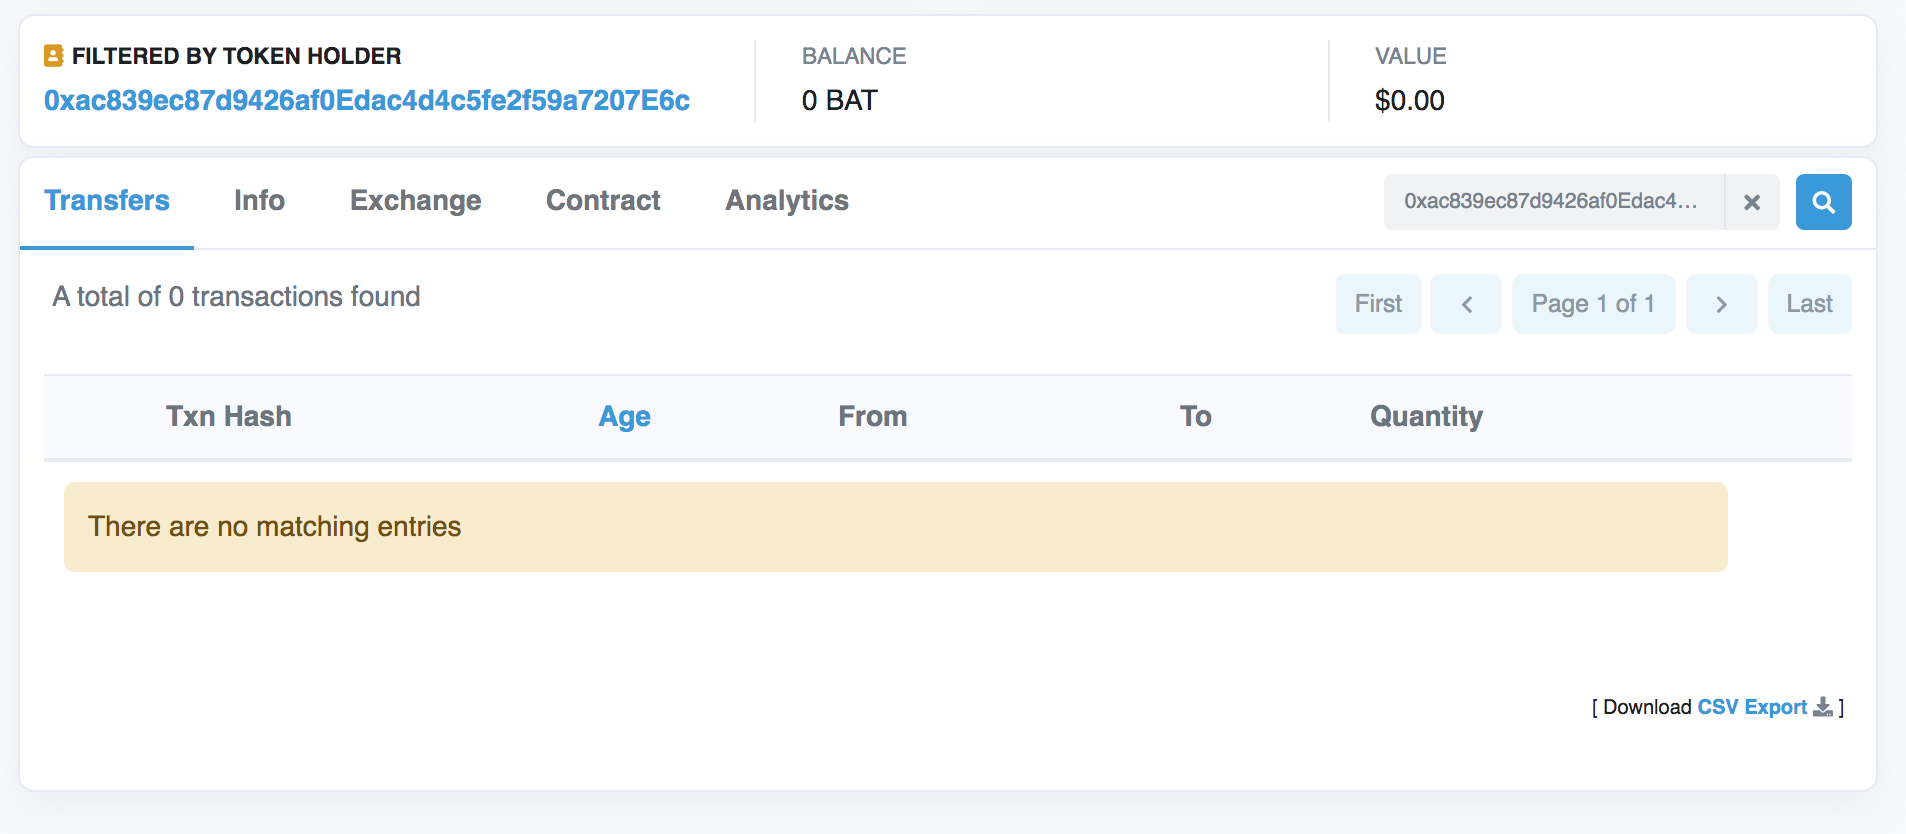Open the Exchange tab
This screenshot has height=834, width=1906.
coord(416,201)
